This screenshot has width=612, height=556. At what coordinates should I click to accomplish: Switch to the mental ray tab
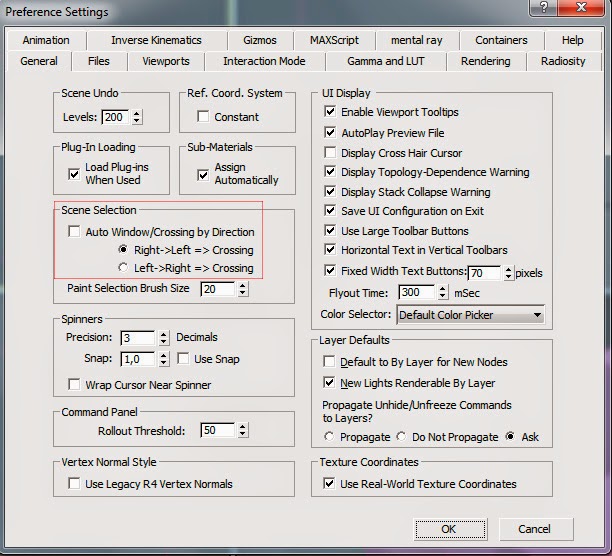point(416,40)
